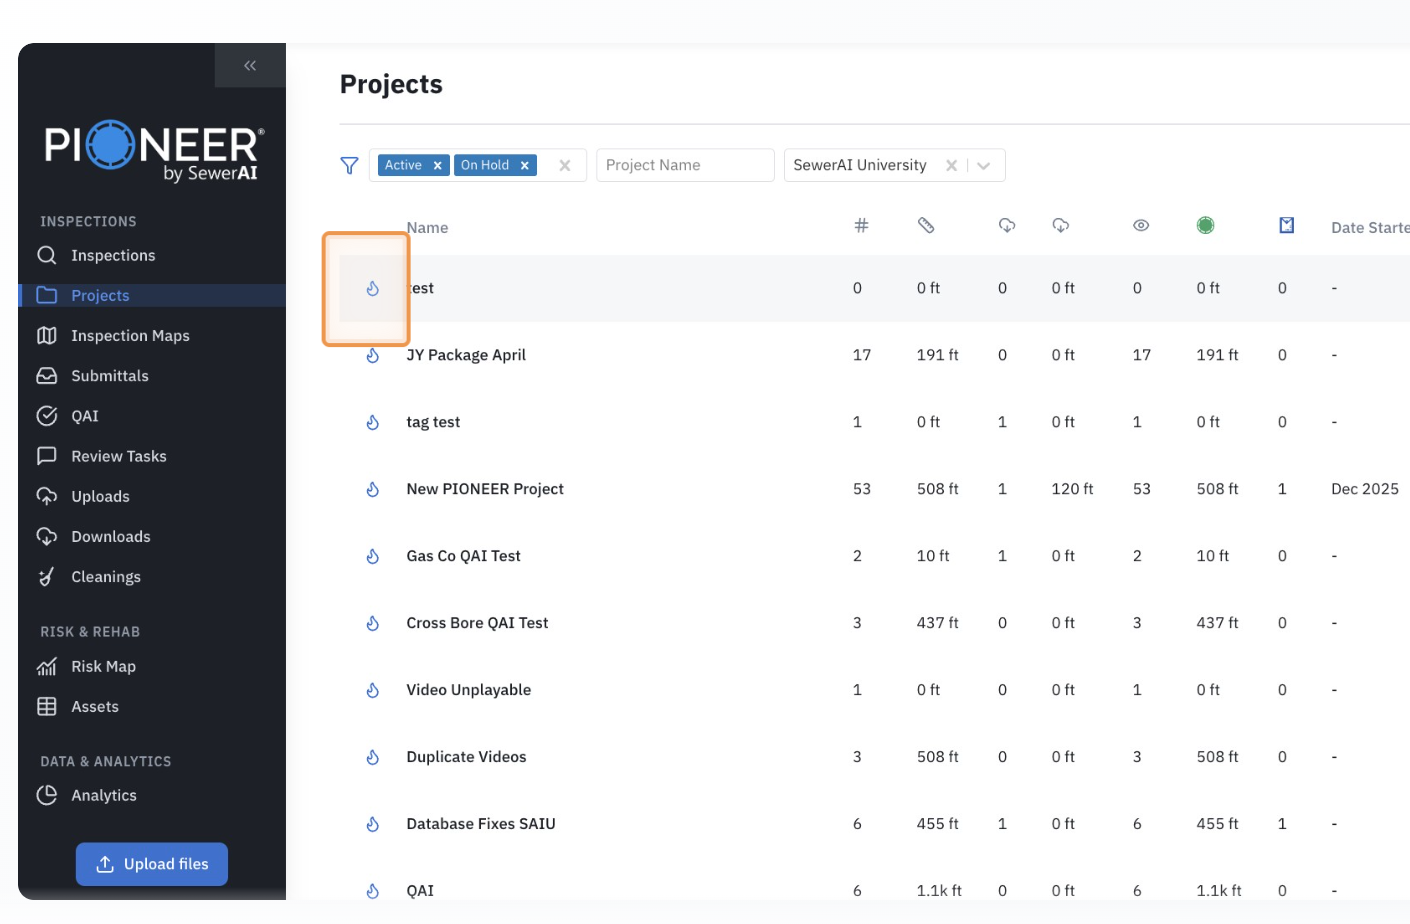Remove the On Hold filter tag
Viewport: 1410px width, 924px height.
524,166
